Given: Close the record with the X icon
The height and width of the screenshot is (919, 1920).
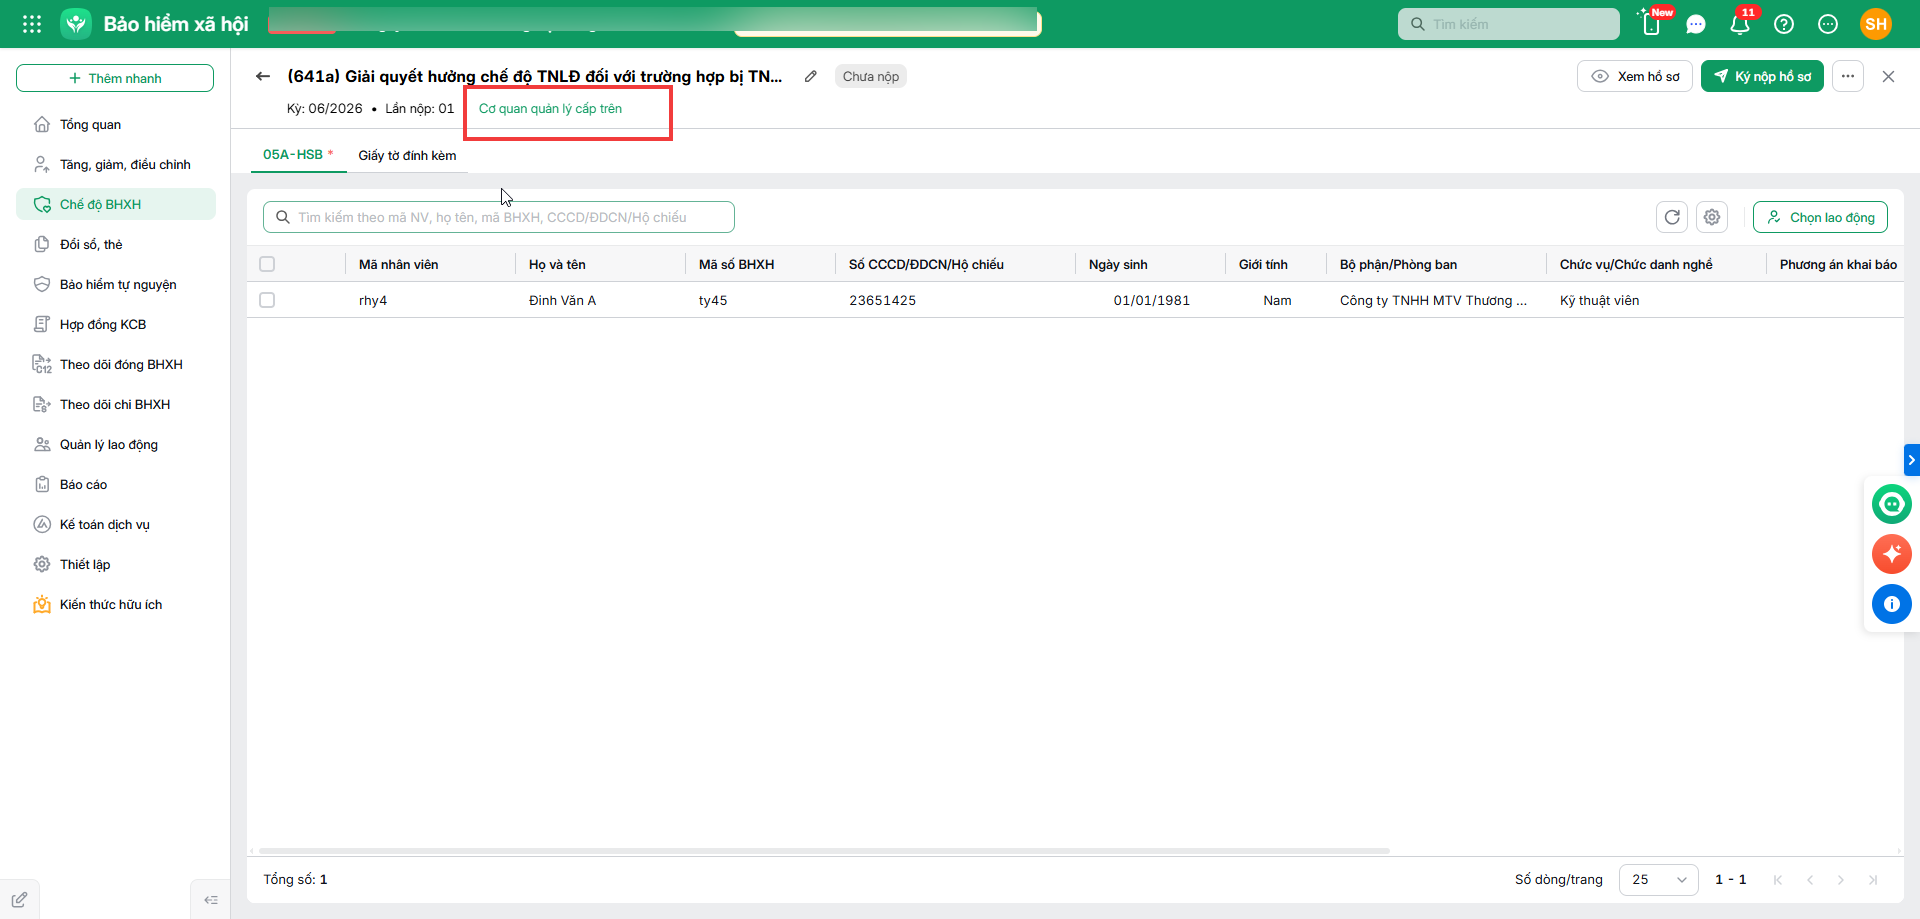Looking at the screenshot, I should click(1888, 76).
